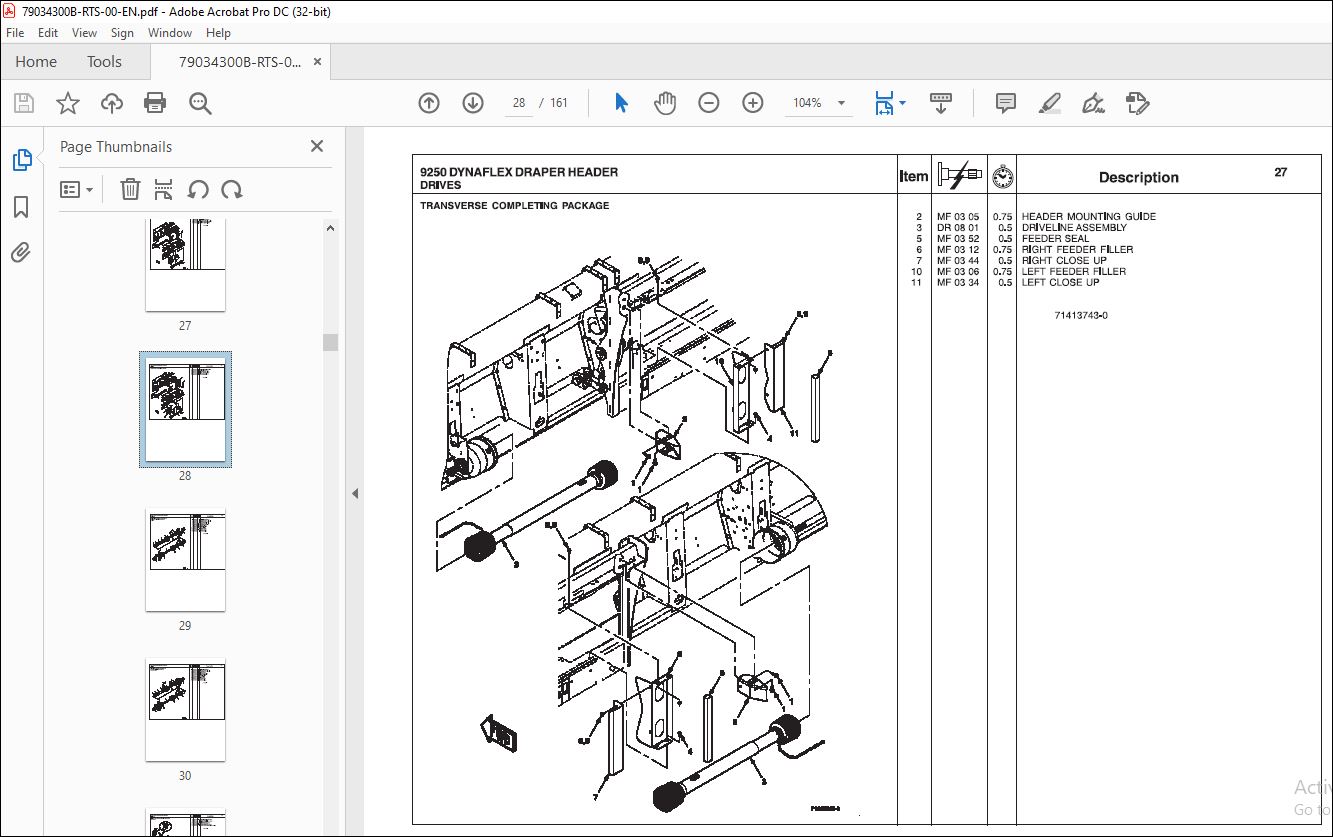Click the fit page width icon
Viewport: 1333px width, 837px height.
click(884, 103)
